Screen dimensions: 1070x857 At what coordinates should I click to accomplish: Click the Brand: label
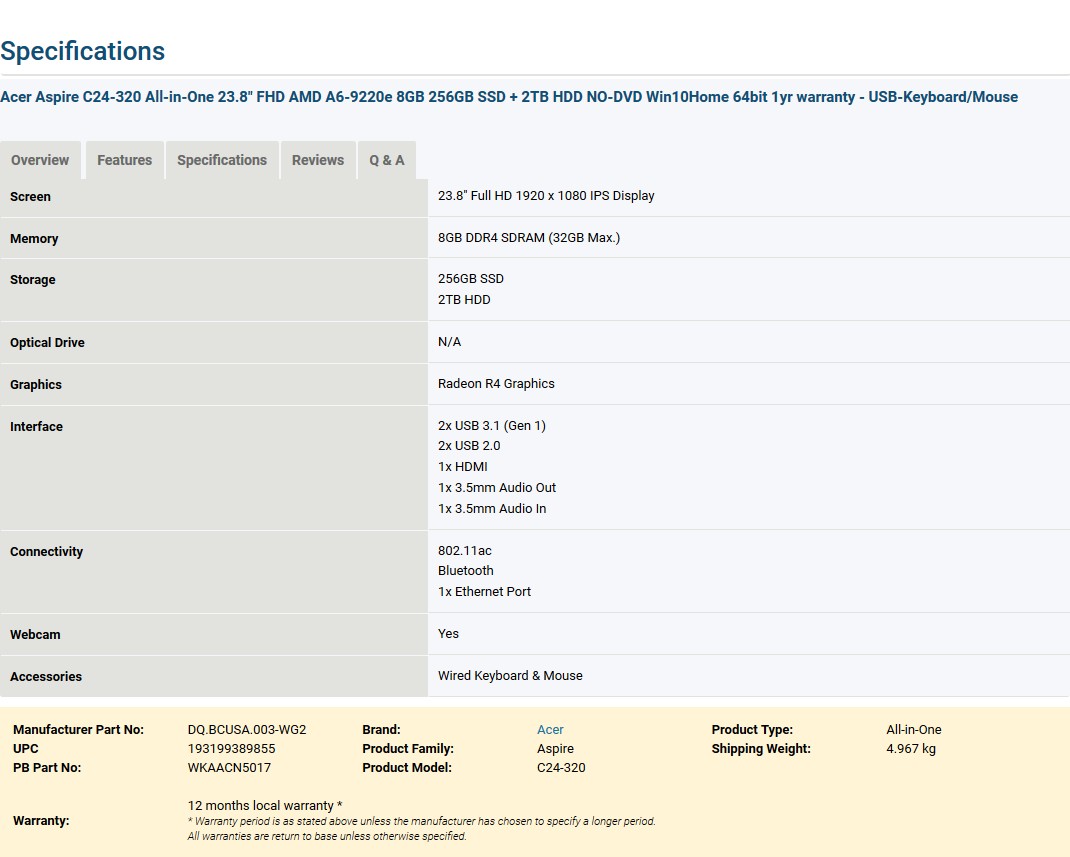pyautogui.click(x=381, y=729)
